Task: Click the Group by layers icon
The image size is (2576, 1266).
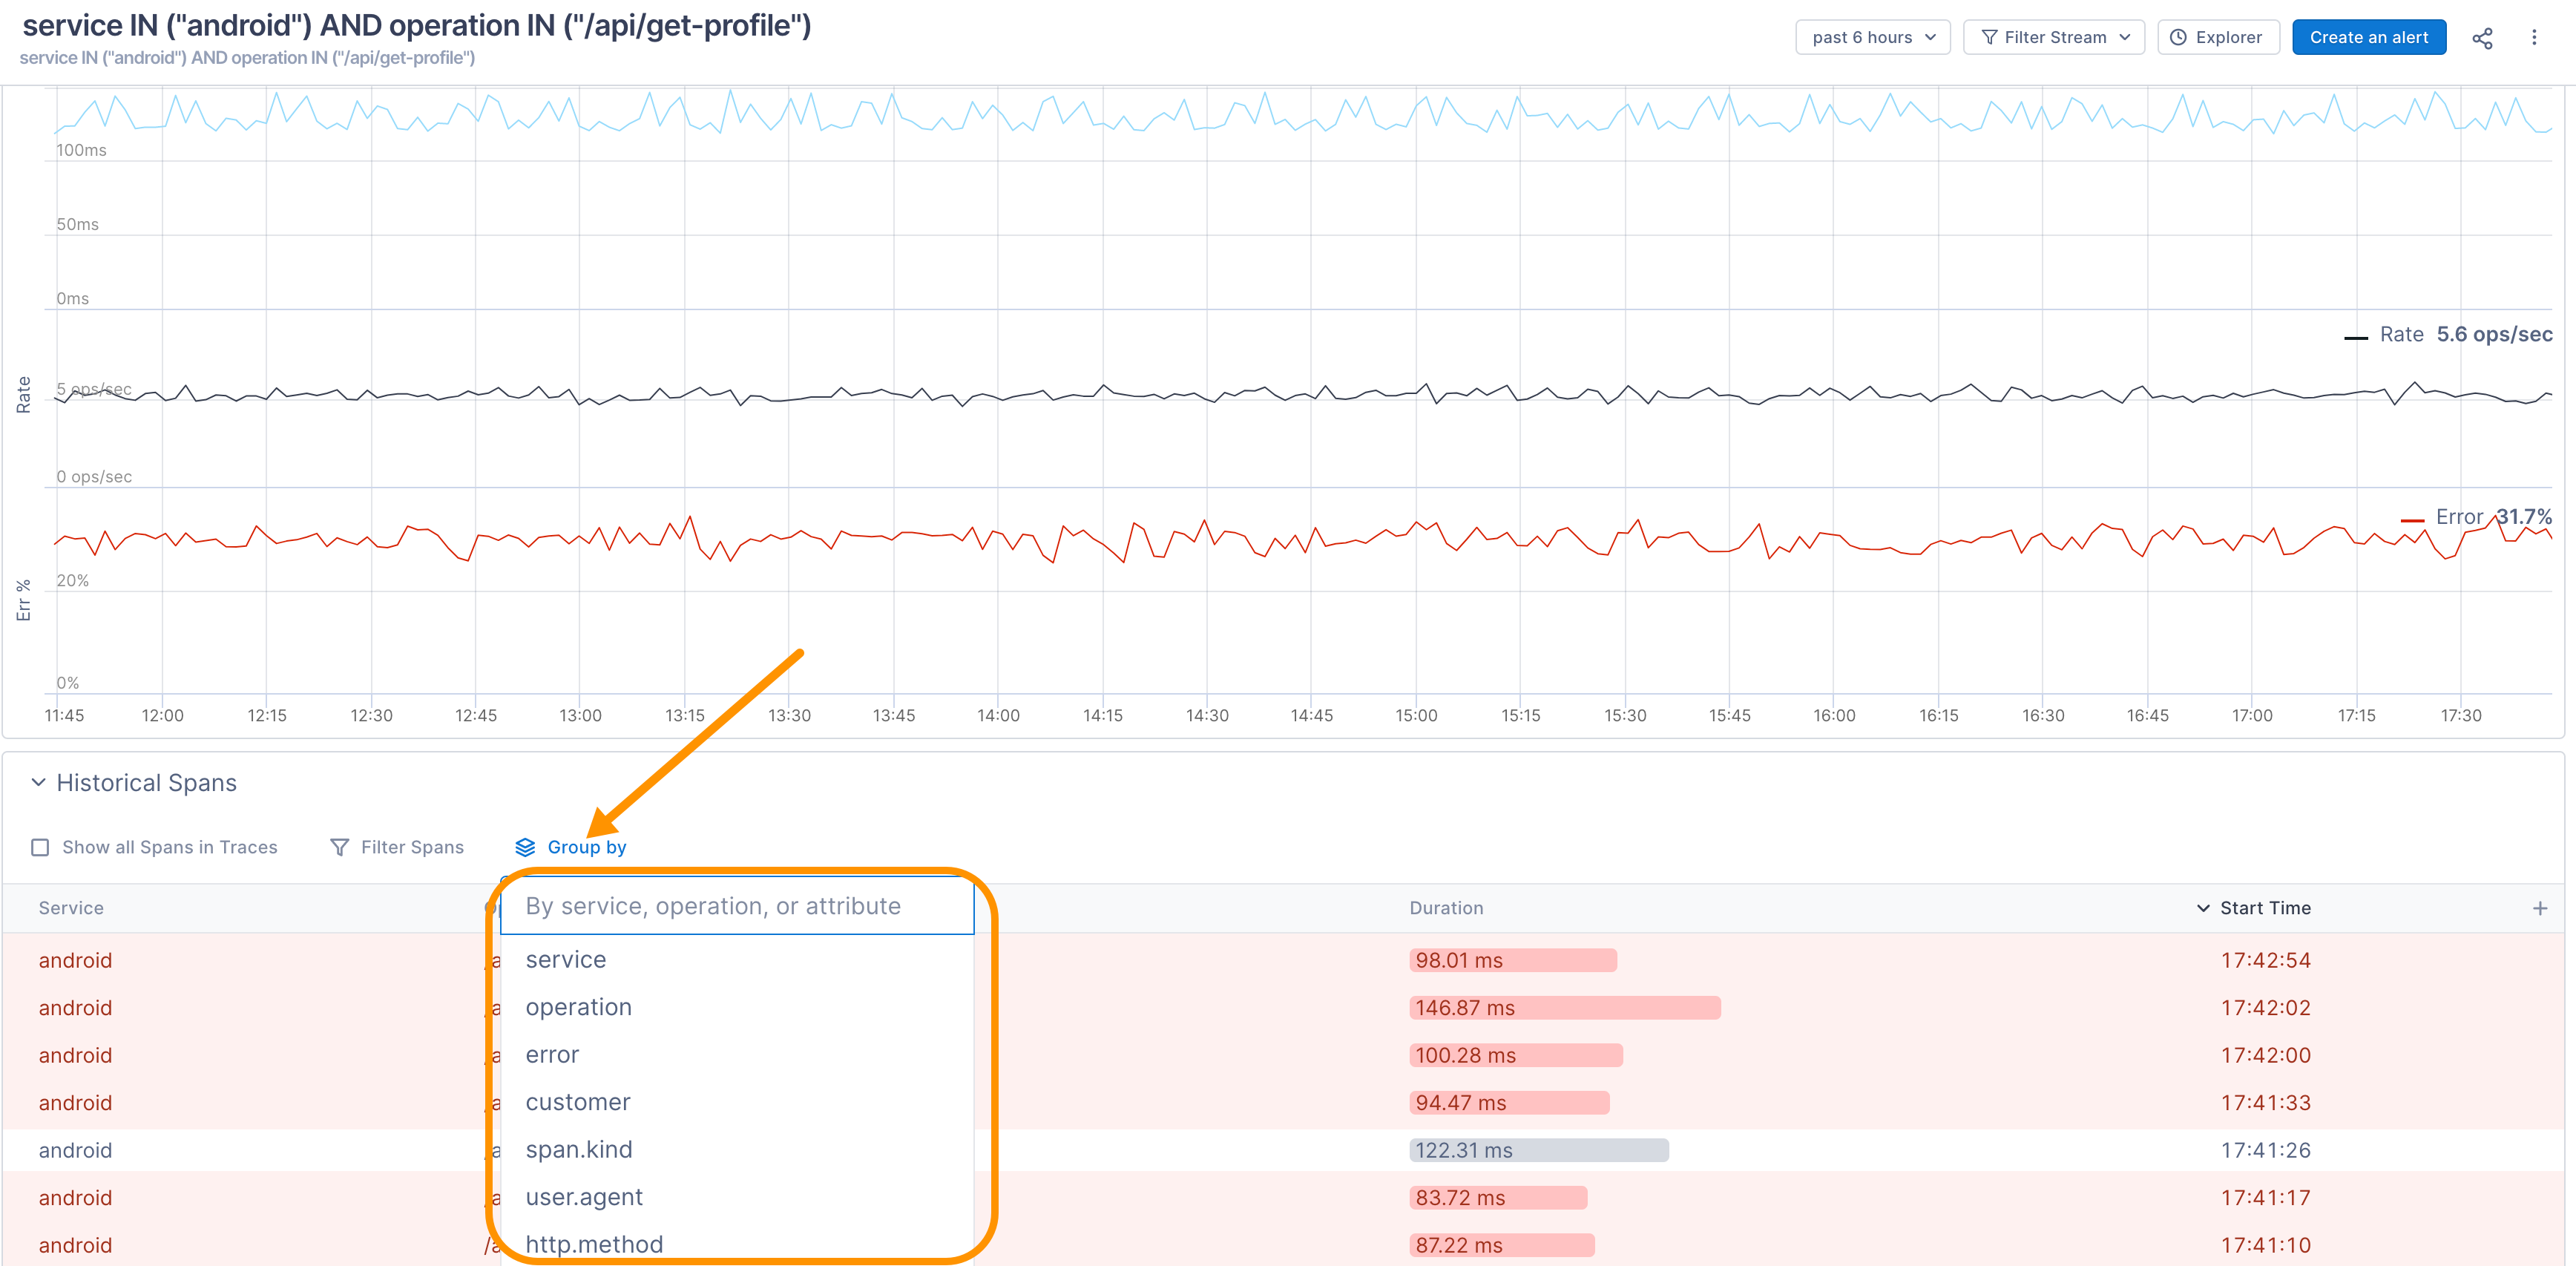Action: tap(525, 847)
